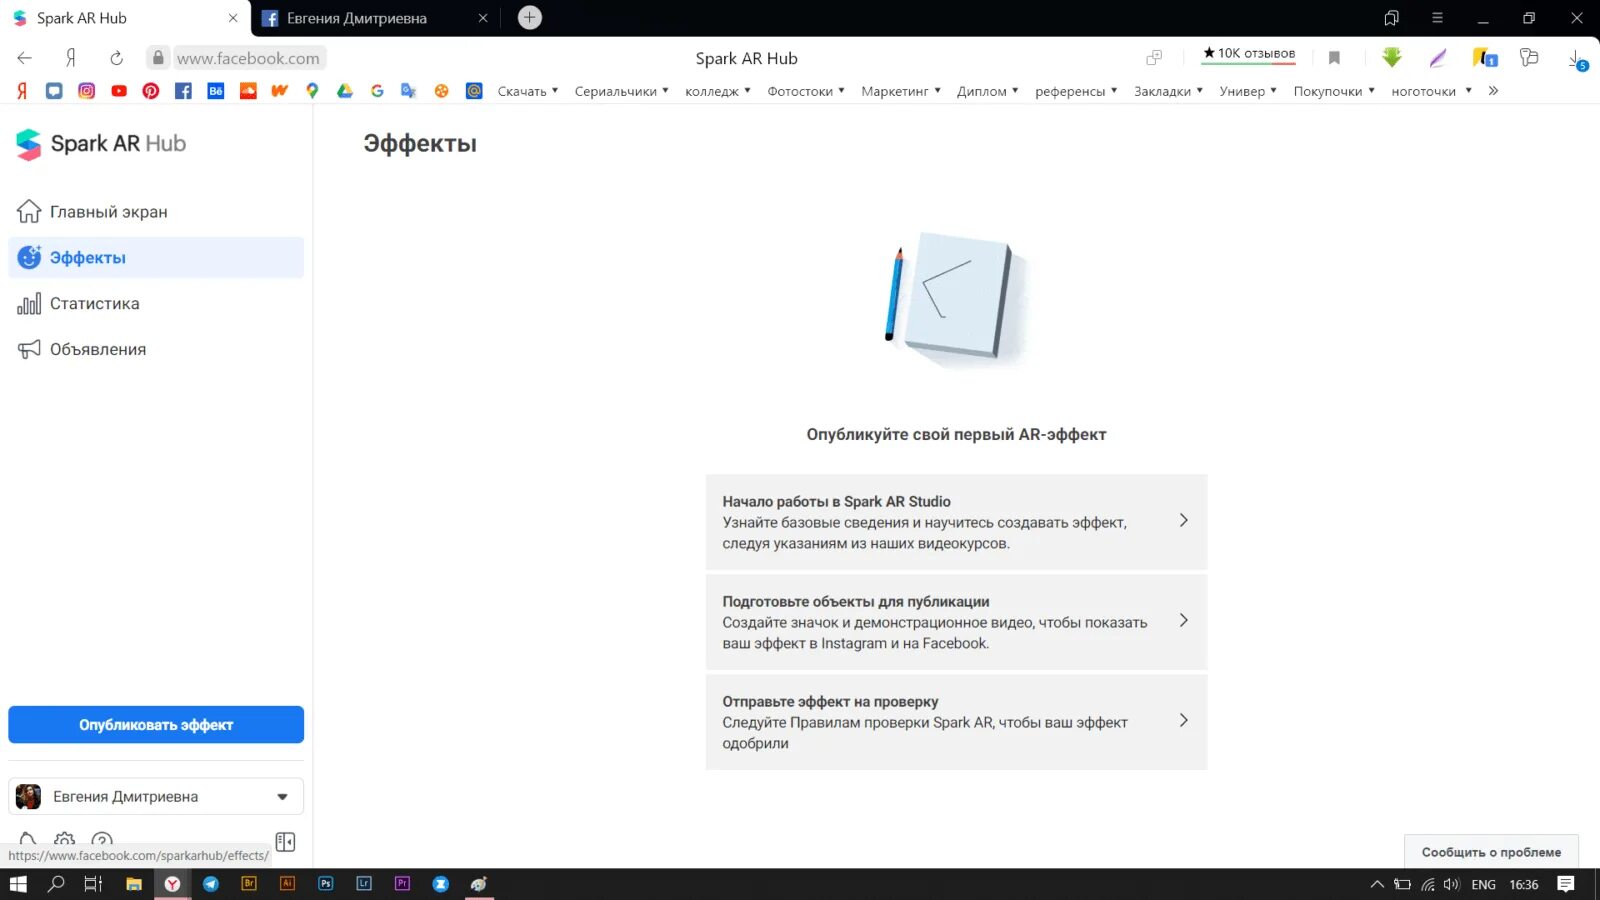This screenshot has width=1600, height=900.
Task: Expand the ноготочки bookmarks folder
Action: [1431, 91]
